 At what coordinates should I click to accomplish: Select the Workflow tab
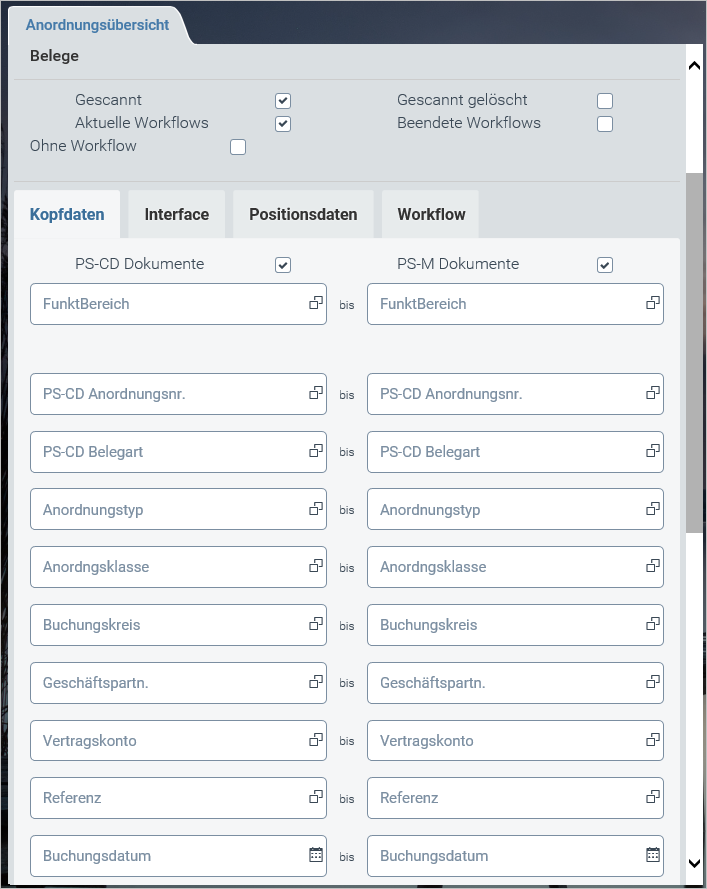click(x=431, y=214)
